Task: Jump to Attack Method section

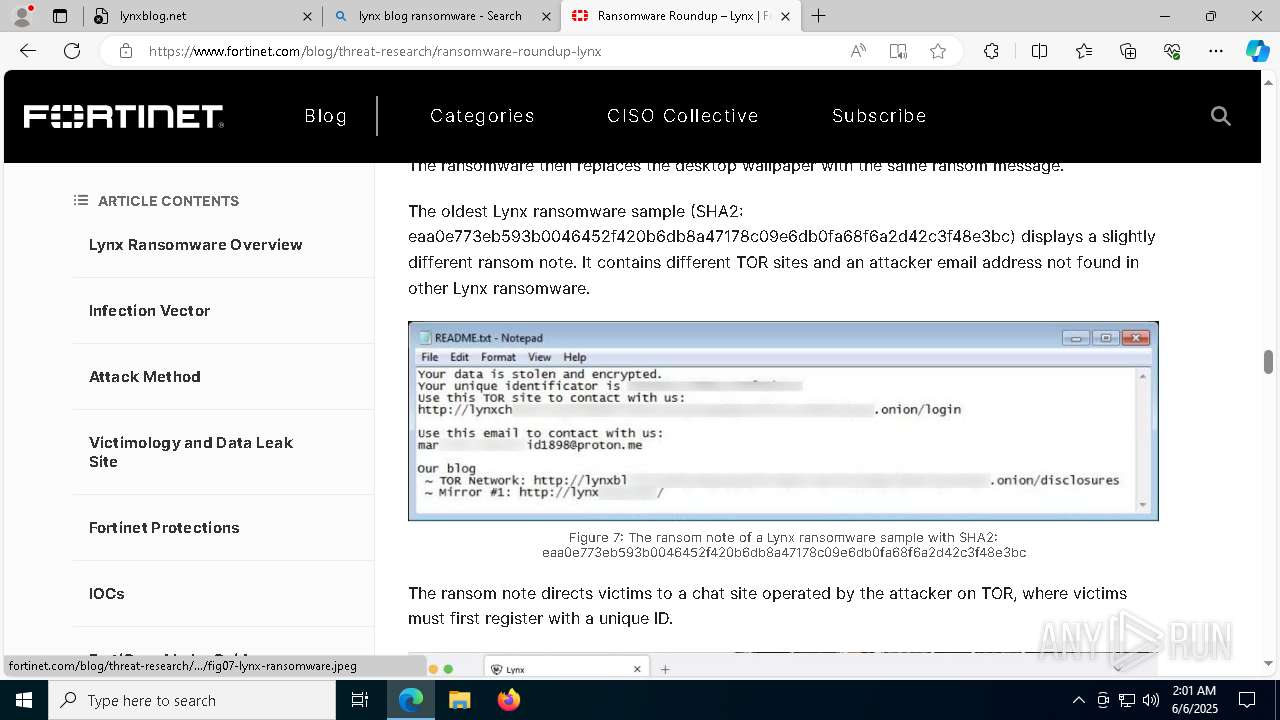Action: [145, 377]
